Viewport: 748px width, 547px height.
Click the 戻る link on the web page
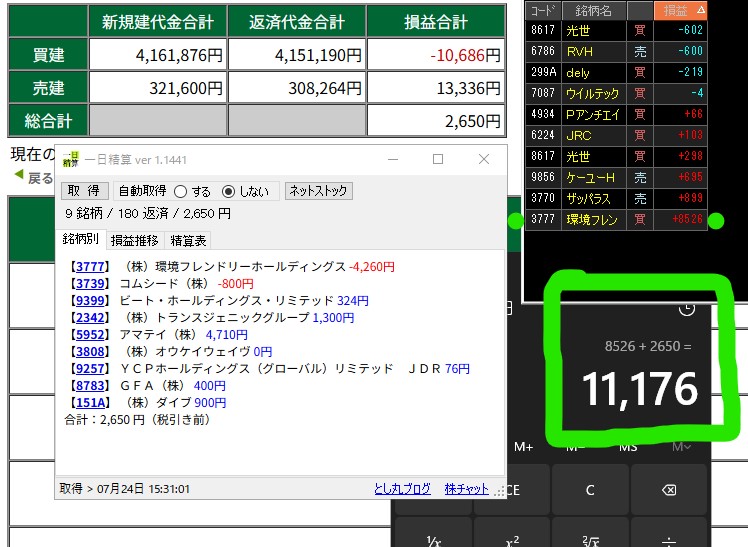tap(40, 178)
